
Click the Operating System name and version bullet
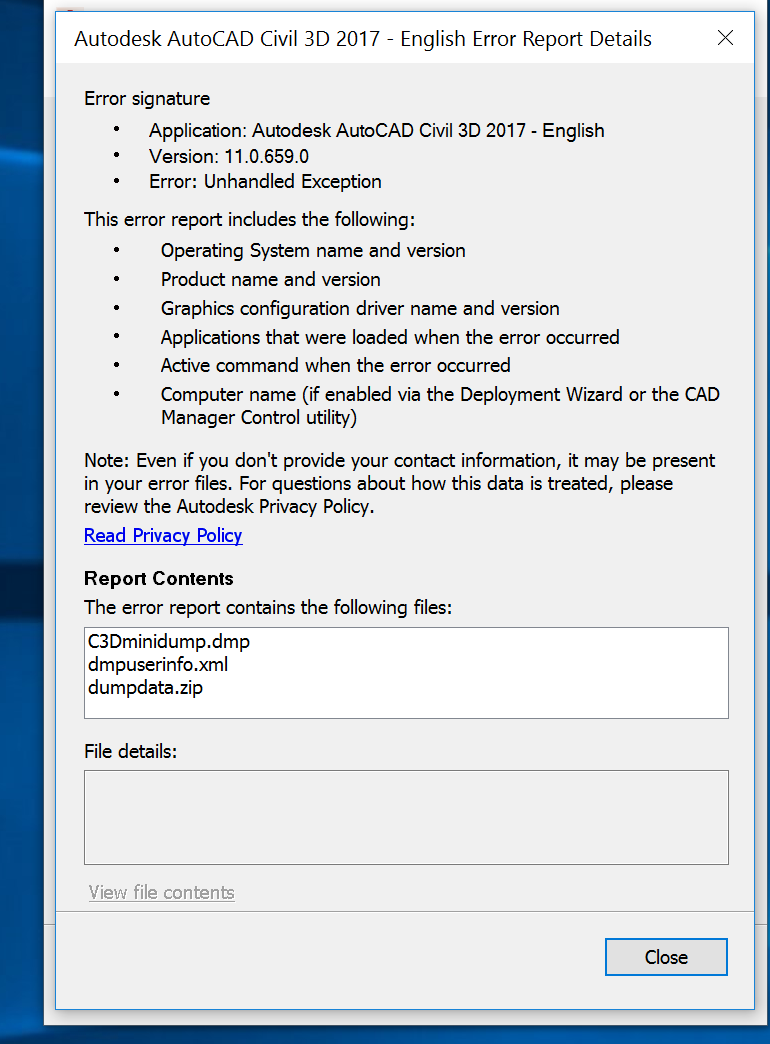pyautogui.click(x=313, y=250)
